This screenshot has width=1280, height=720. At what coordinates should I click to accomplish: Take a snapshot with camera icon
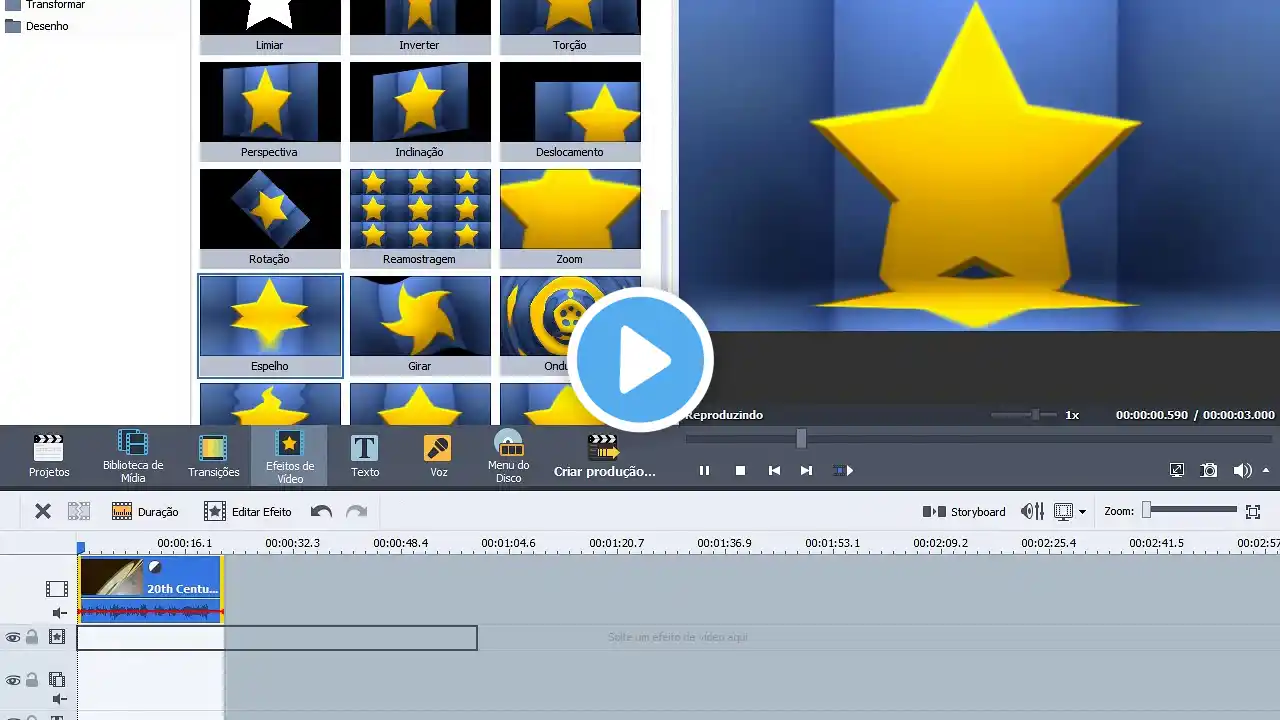[x=1209, y=470]
